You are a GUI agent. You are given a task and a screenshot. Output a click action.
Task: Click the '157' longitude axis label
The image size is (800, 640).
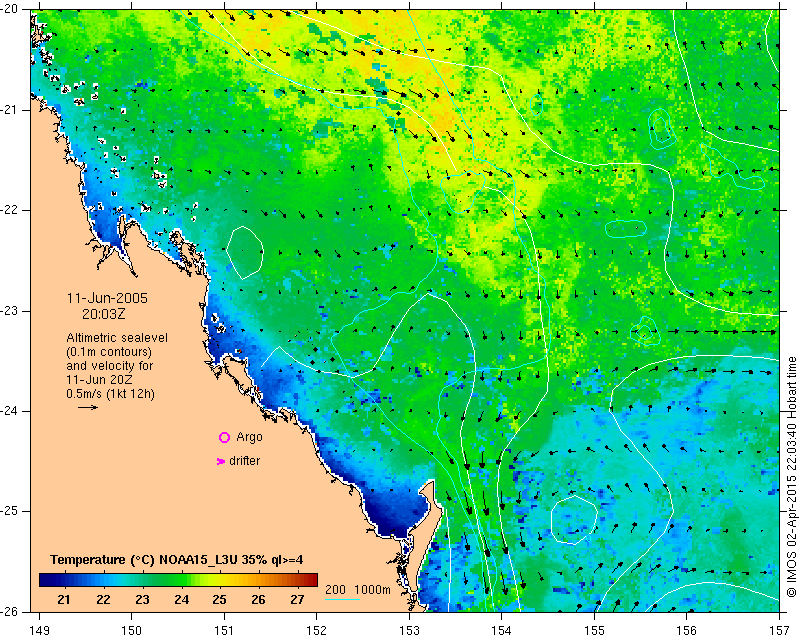[780, 631]
